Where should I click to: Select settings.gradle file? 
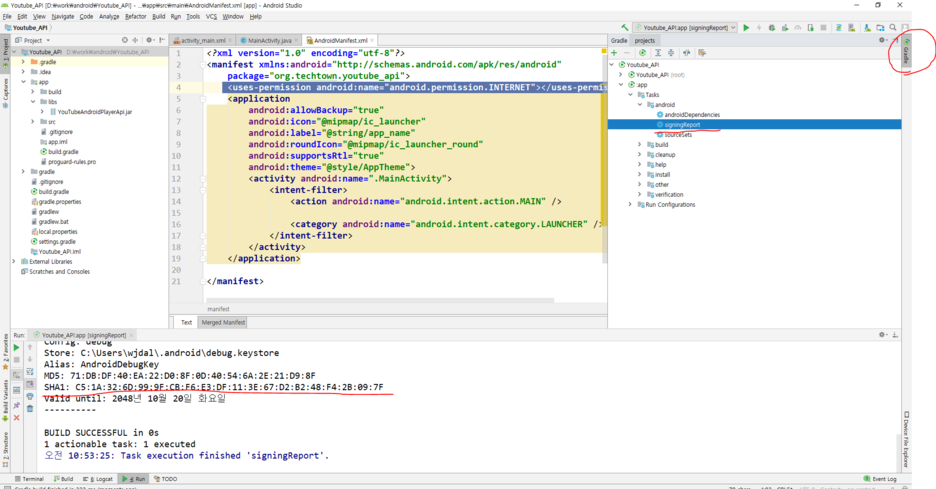53,242
